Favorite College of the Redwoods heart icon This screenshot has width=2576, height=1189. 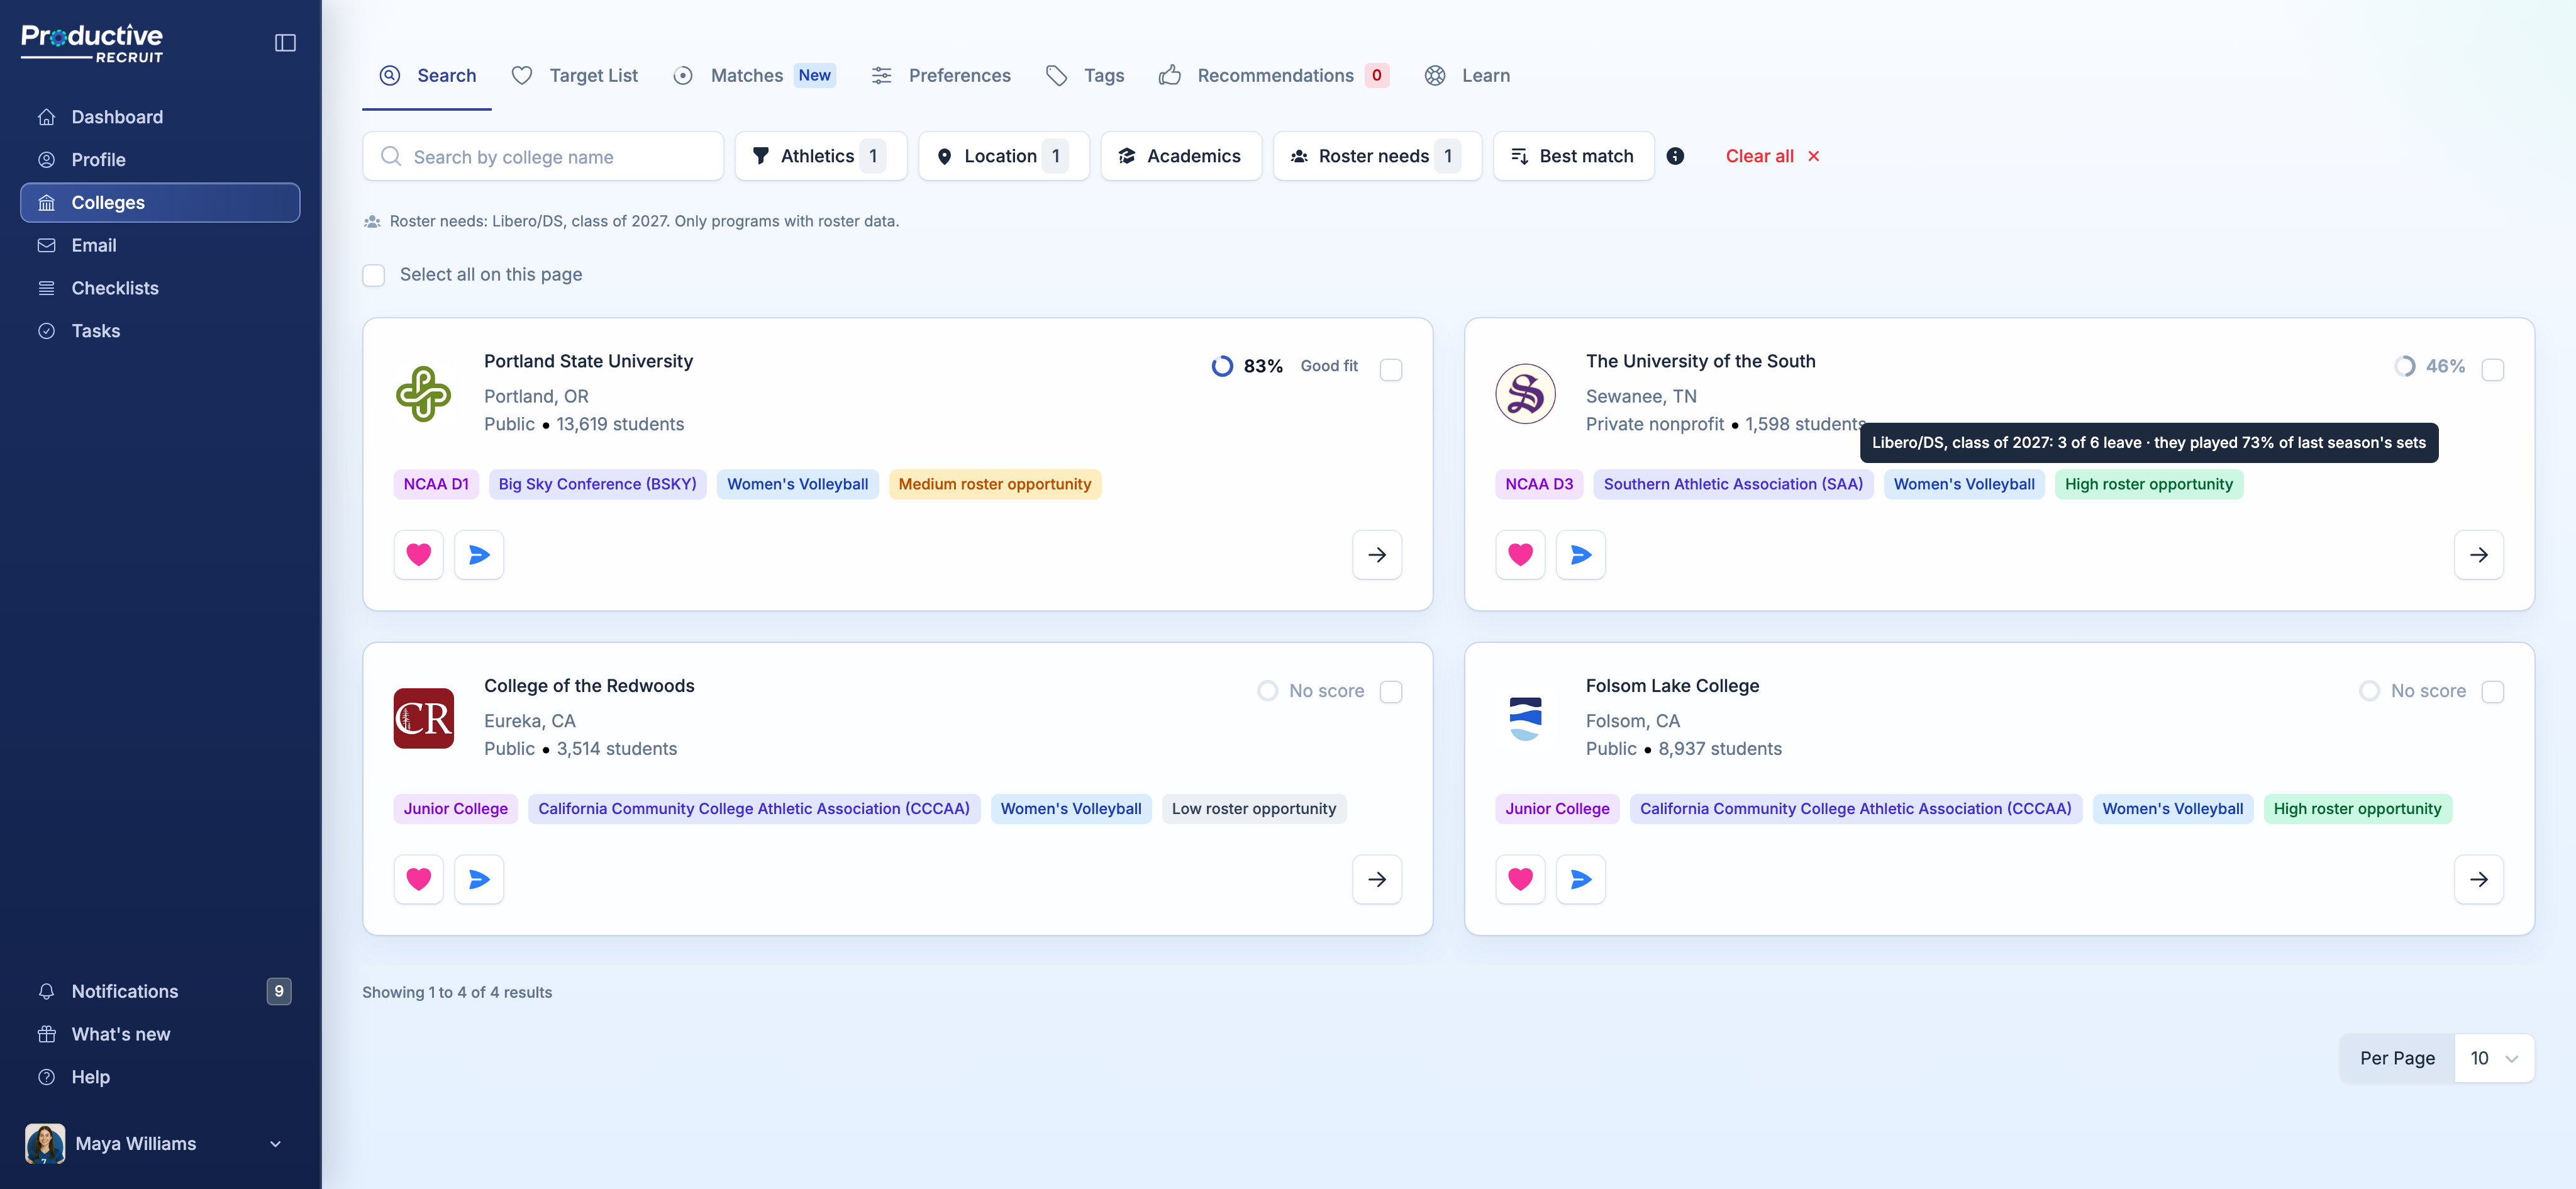point(419,879)
